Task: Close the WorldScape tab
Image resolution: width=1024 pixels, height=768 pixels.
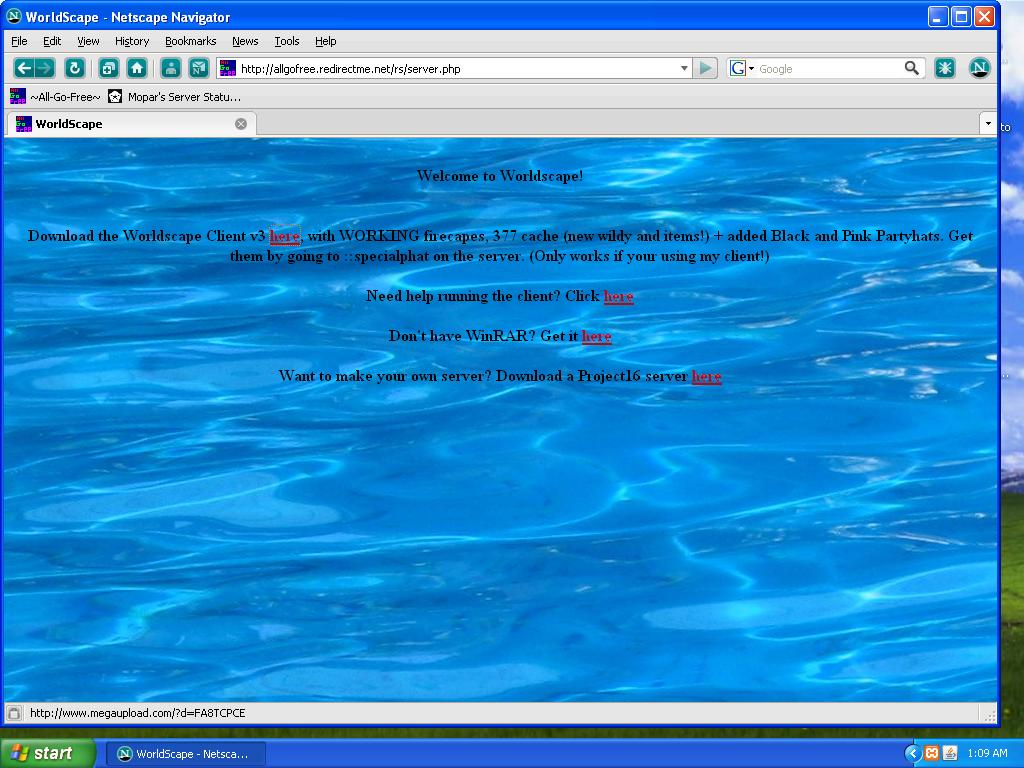Action: (241, 124)
